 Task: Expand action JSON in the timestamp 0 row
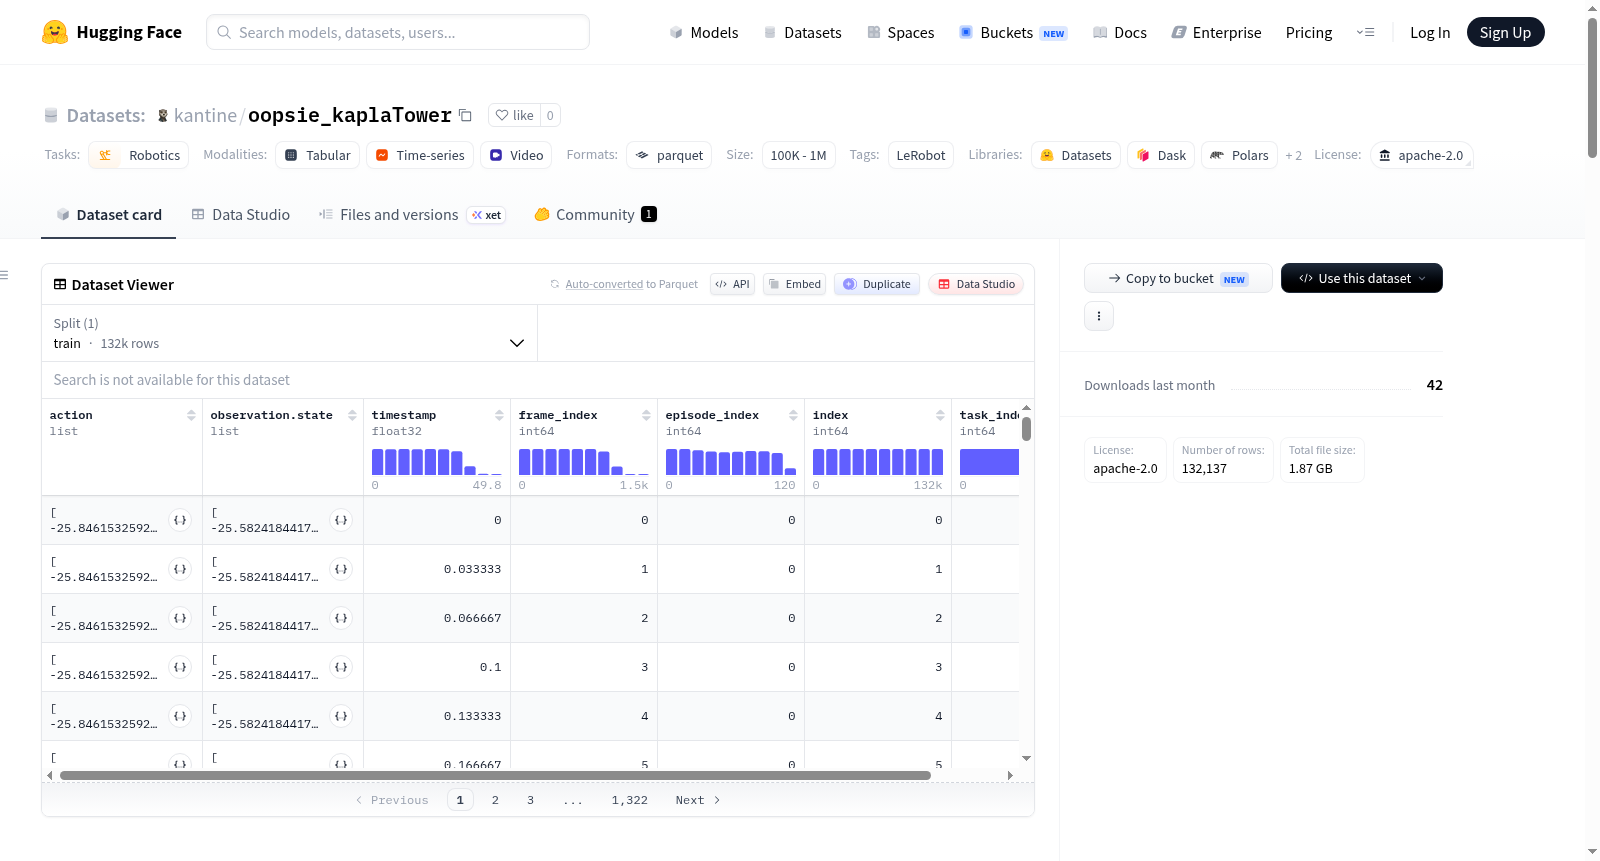click(x=180, y=520)
